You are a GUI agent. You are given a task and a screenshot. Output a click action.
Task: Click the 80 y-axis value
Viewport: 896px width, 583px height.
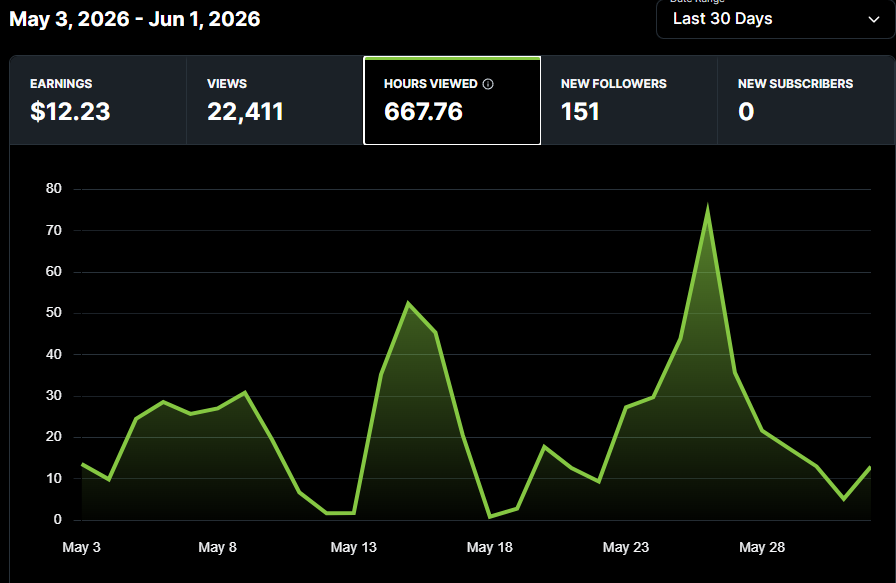pos(54,189)
